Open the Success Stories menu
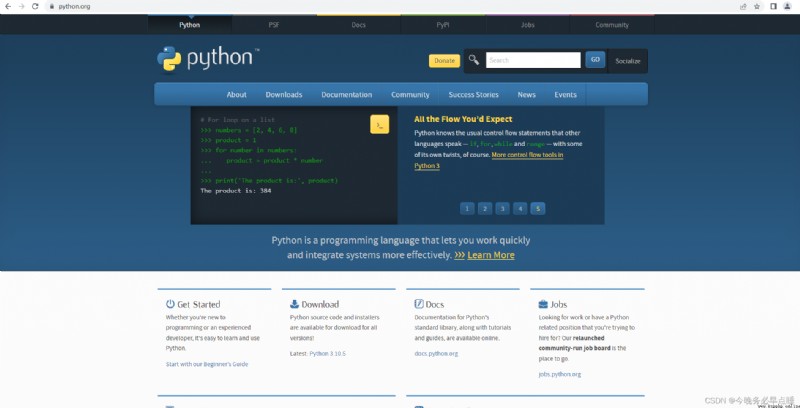 click(x=473, y=95)
